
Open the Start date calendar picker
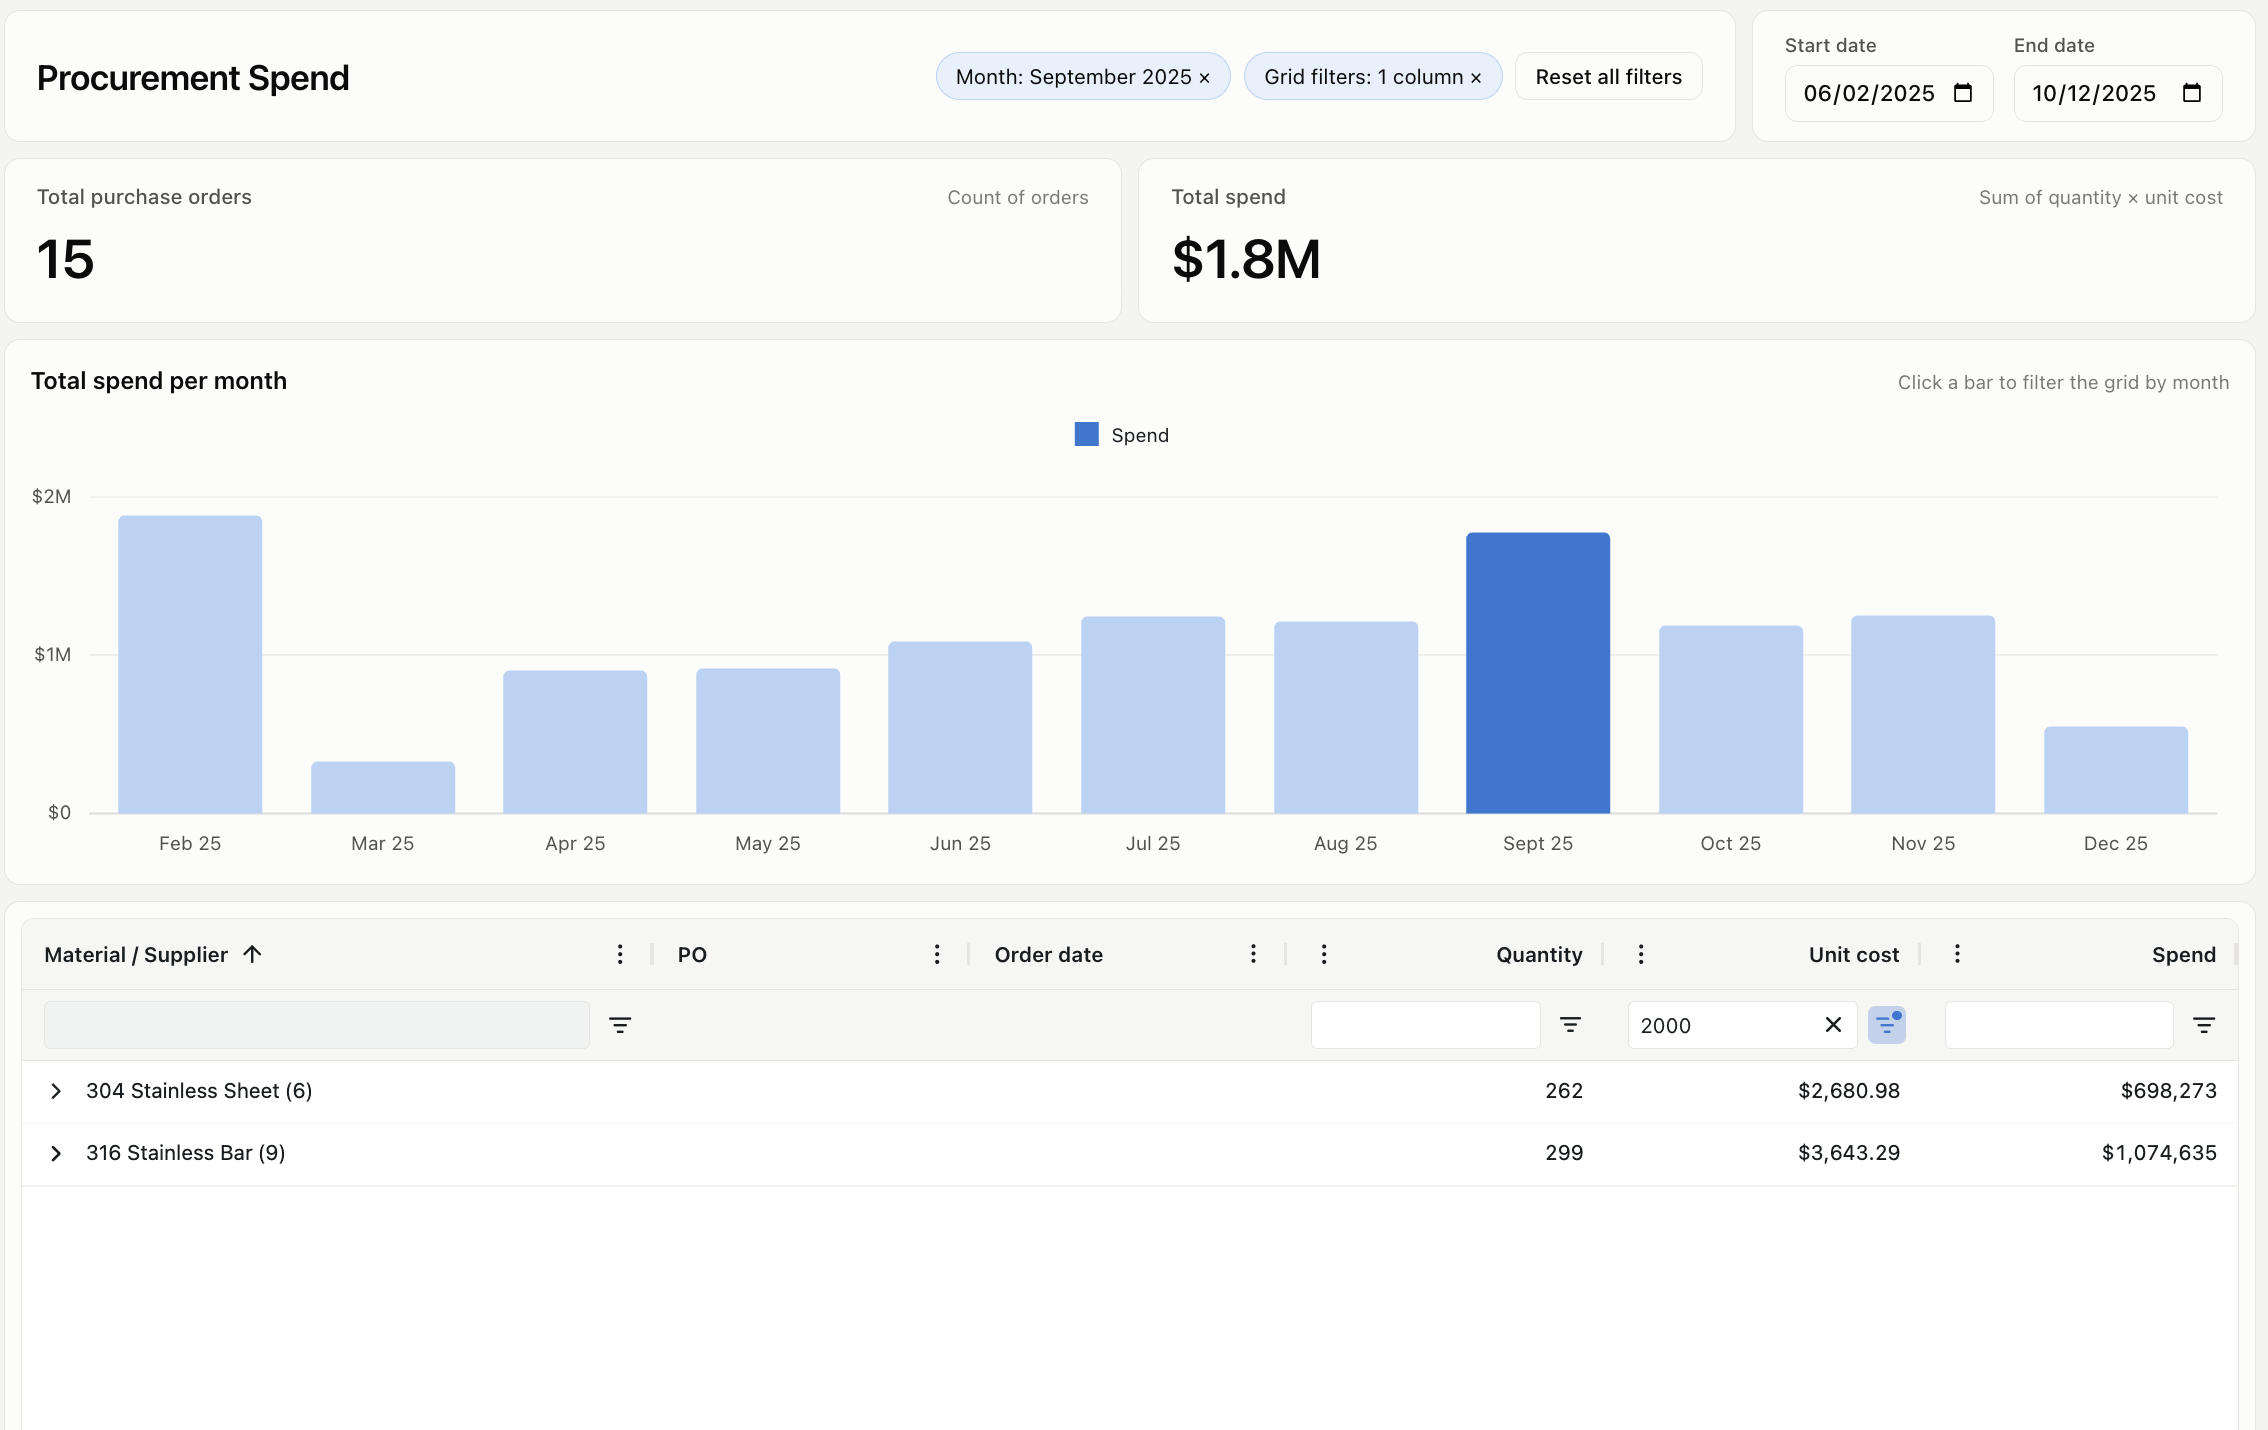click(1963, 93)
